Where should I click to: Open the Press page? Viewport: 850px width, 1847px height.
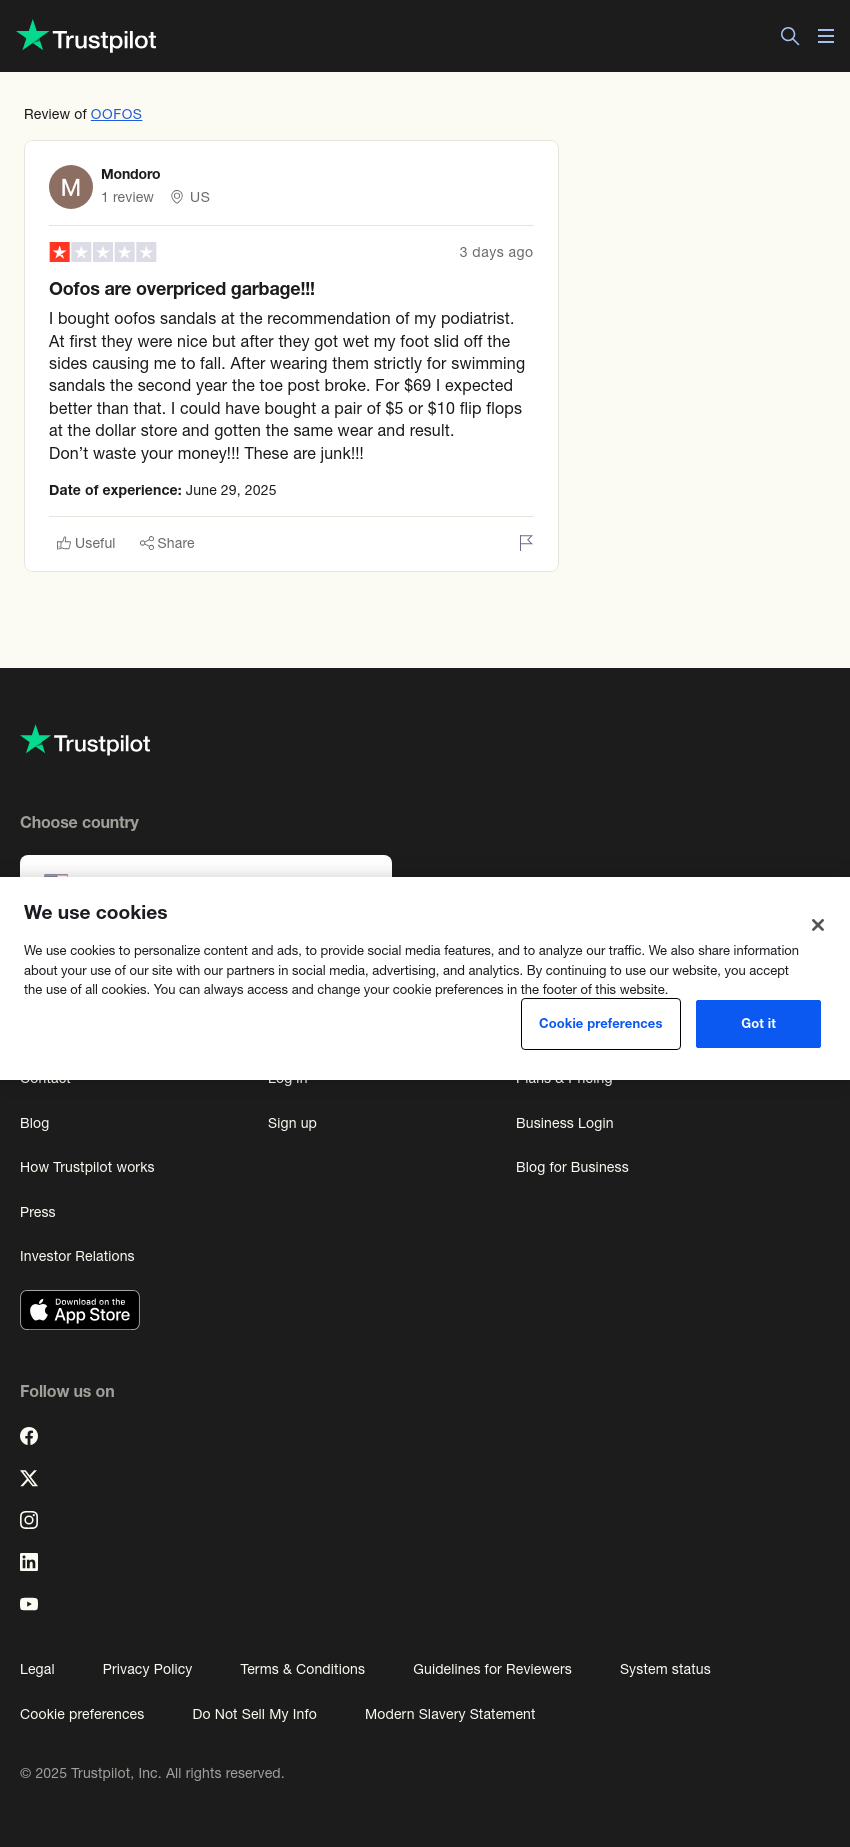[38, 1212]
